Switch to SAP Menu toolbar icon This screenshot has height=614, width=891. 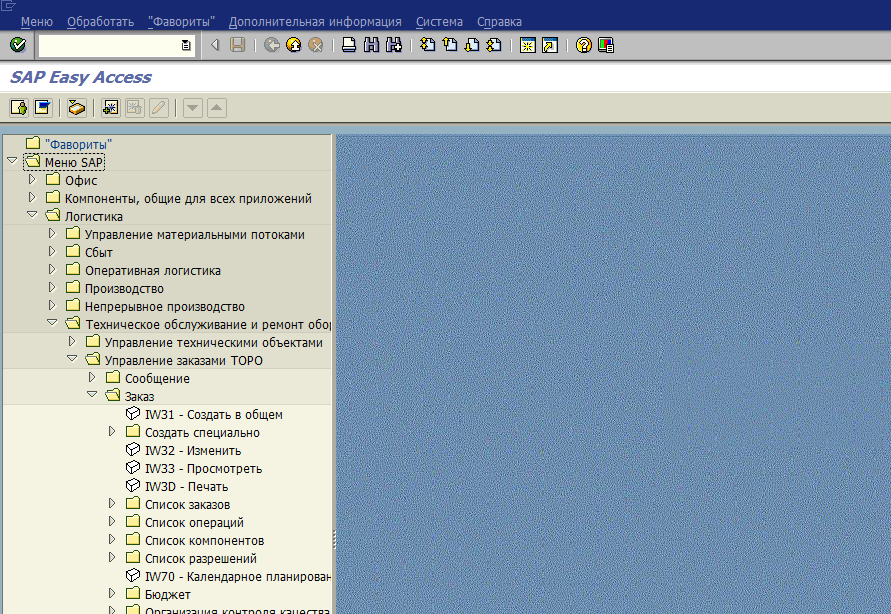[43, 107]
